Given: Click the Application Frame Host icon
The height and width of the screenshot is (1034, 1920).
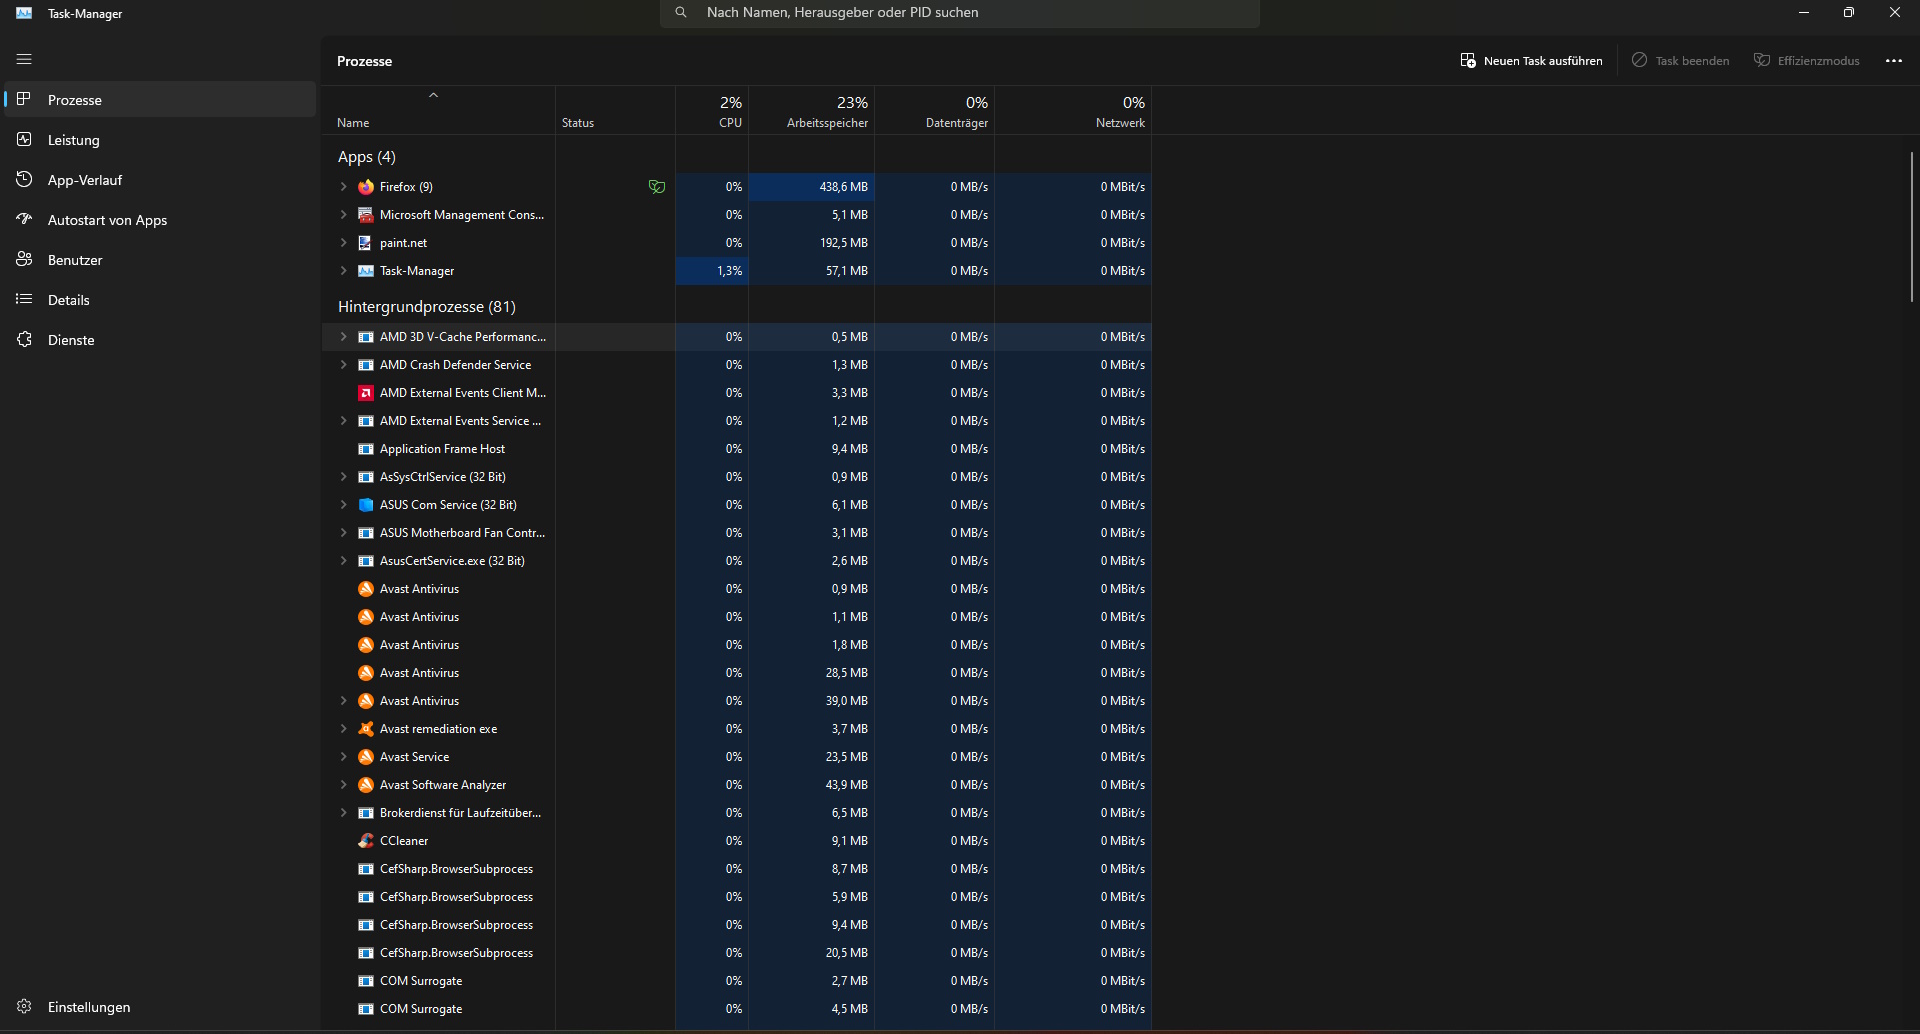Looking at the screenshot, I should (x=366, y=449).
